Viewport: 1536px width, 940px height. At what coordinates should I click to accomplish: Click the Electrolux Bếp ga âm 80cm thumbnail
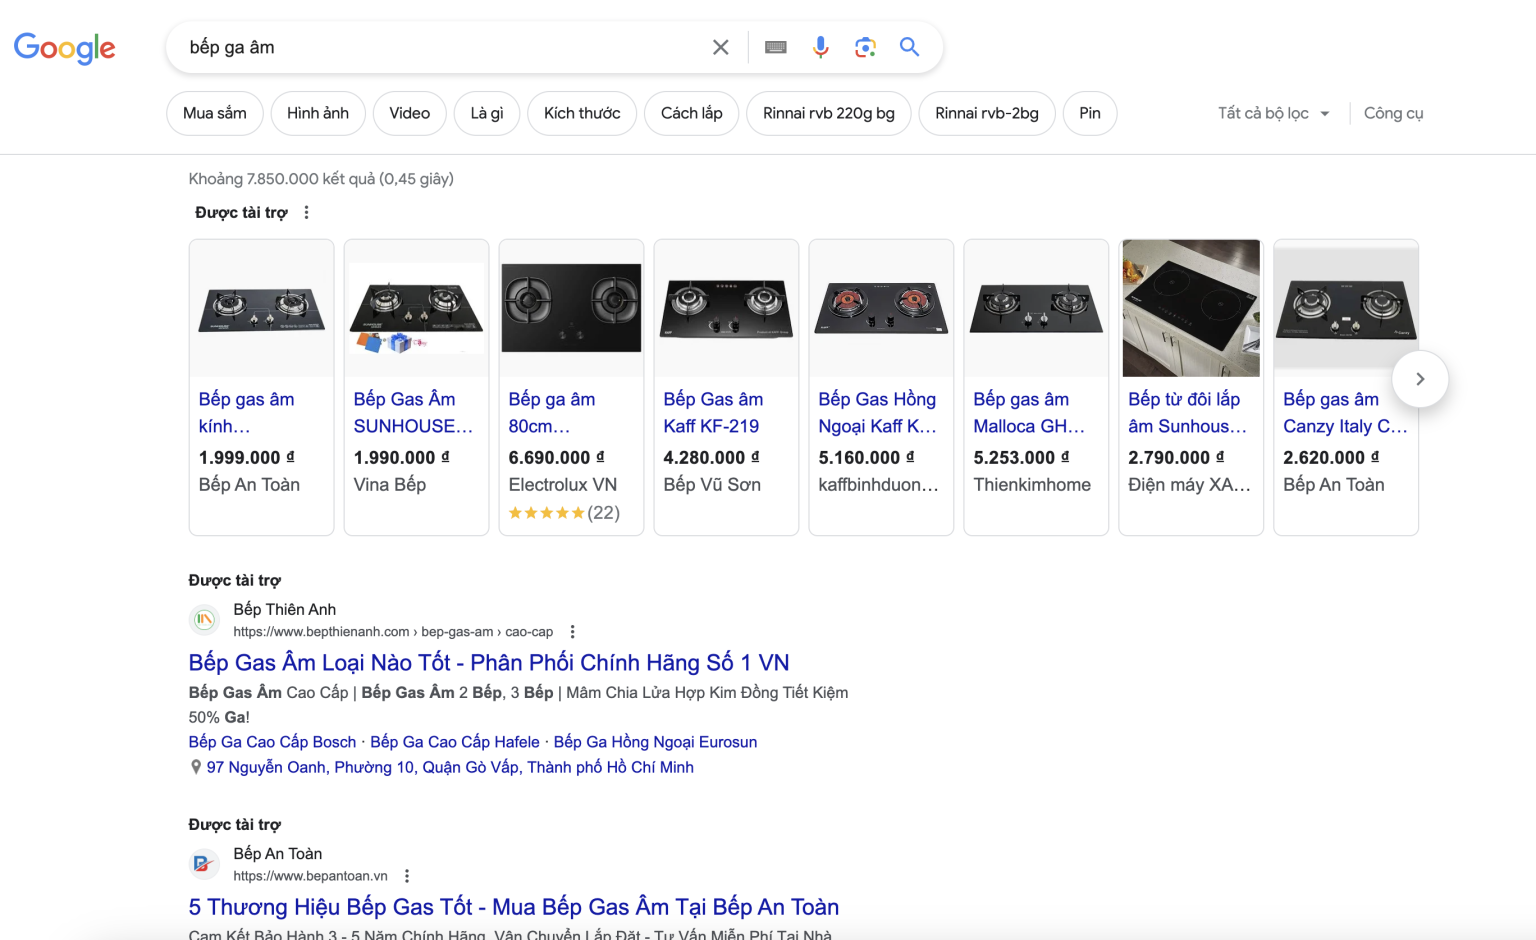click(571, 308)
